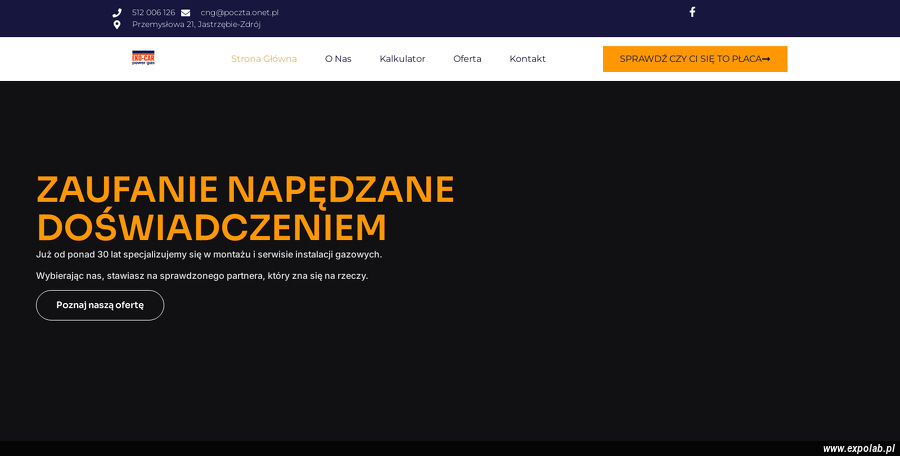Click the www.expolab.pl watermark
Viewport: 900px width, 456px height.
[x=858, y=449]
